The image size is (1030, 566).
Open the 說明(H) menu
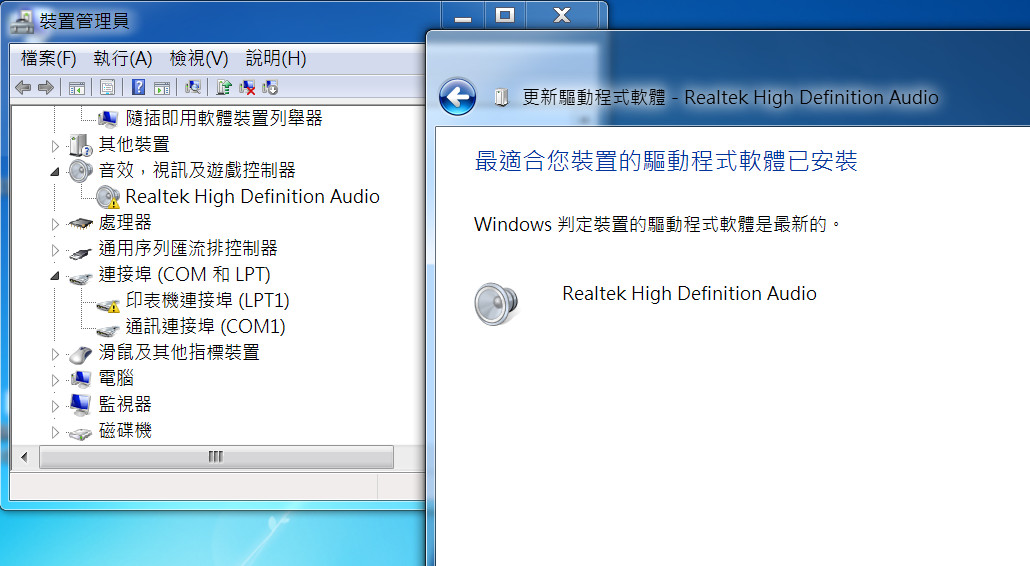click(276, 58)
